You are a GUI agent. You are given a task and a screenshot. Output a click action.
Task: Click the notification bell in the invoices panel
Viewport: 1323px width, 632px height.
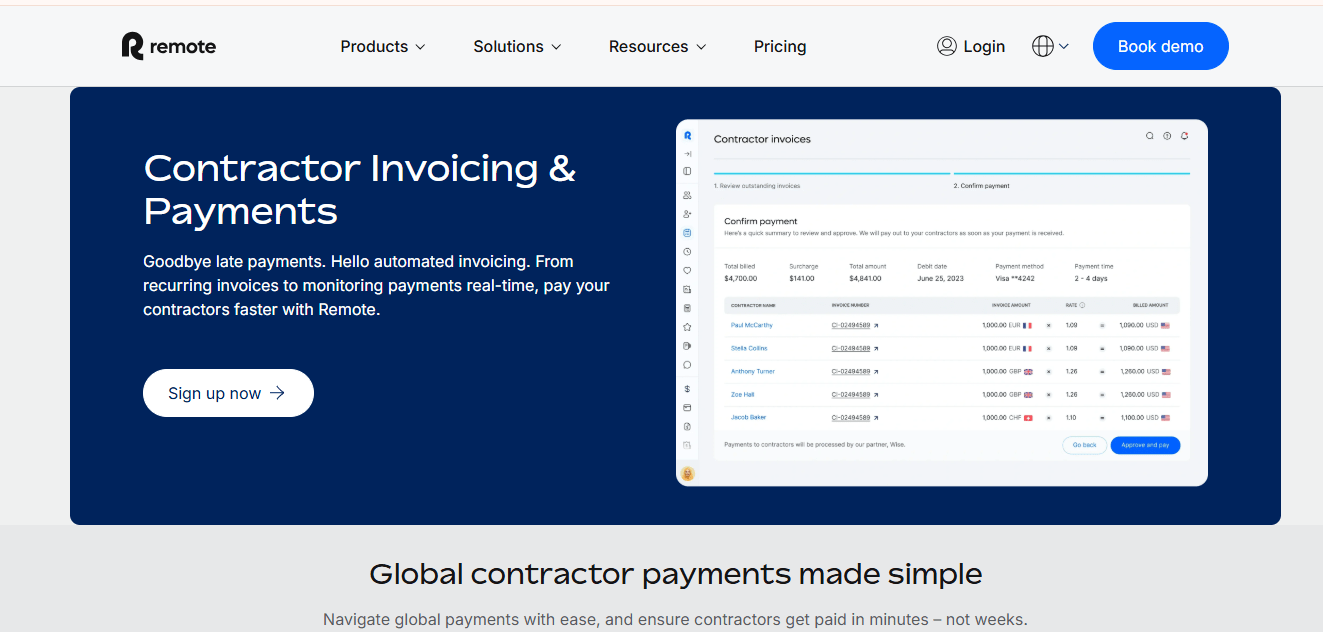(1184, 136)
